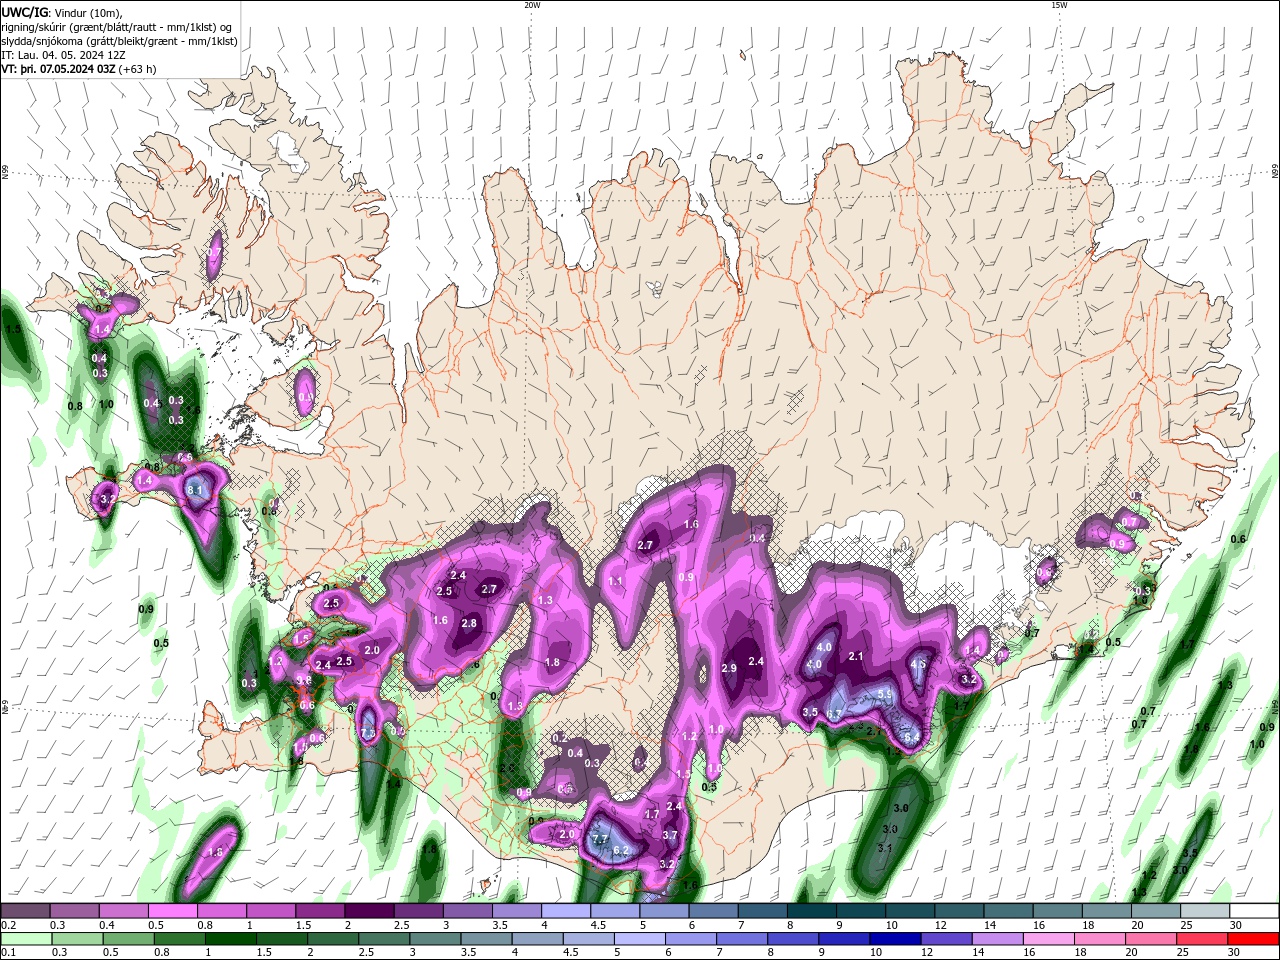
Task: Click the '20W' longitude label
Action: 532,5
